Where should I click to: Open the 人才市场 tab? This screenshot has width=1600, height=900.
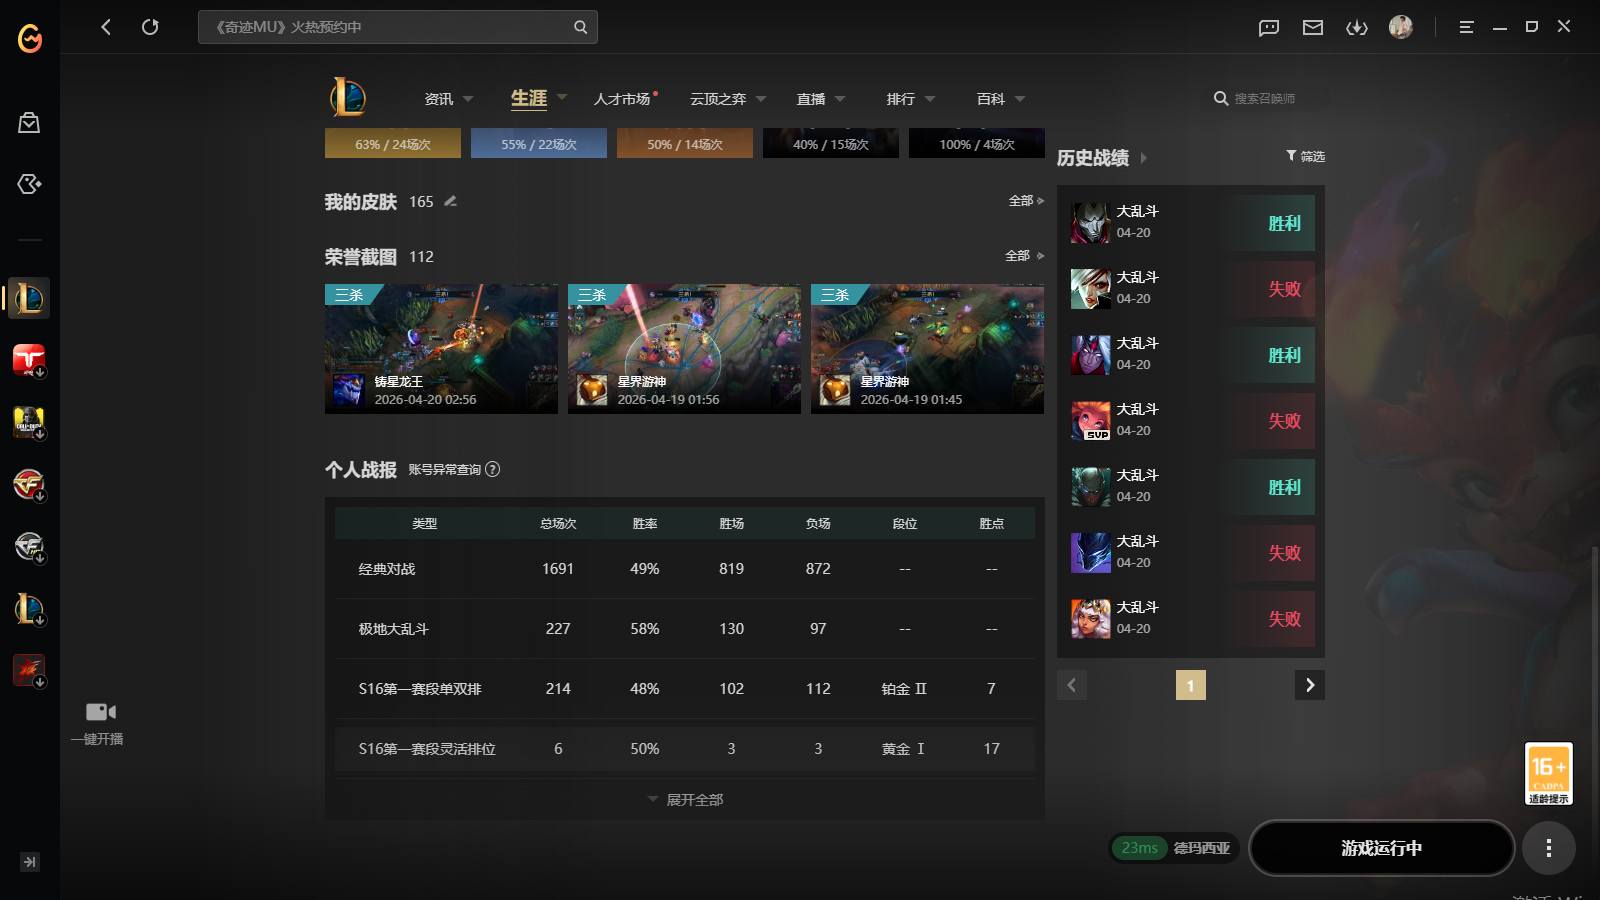pyautogui.click(x=622, y=99)
